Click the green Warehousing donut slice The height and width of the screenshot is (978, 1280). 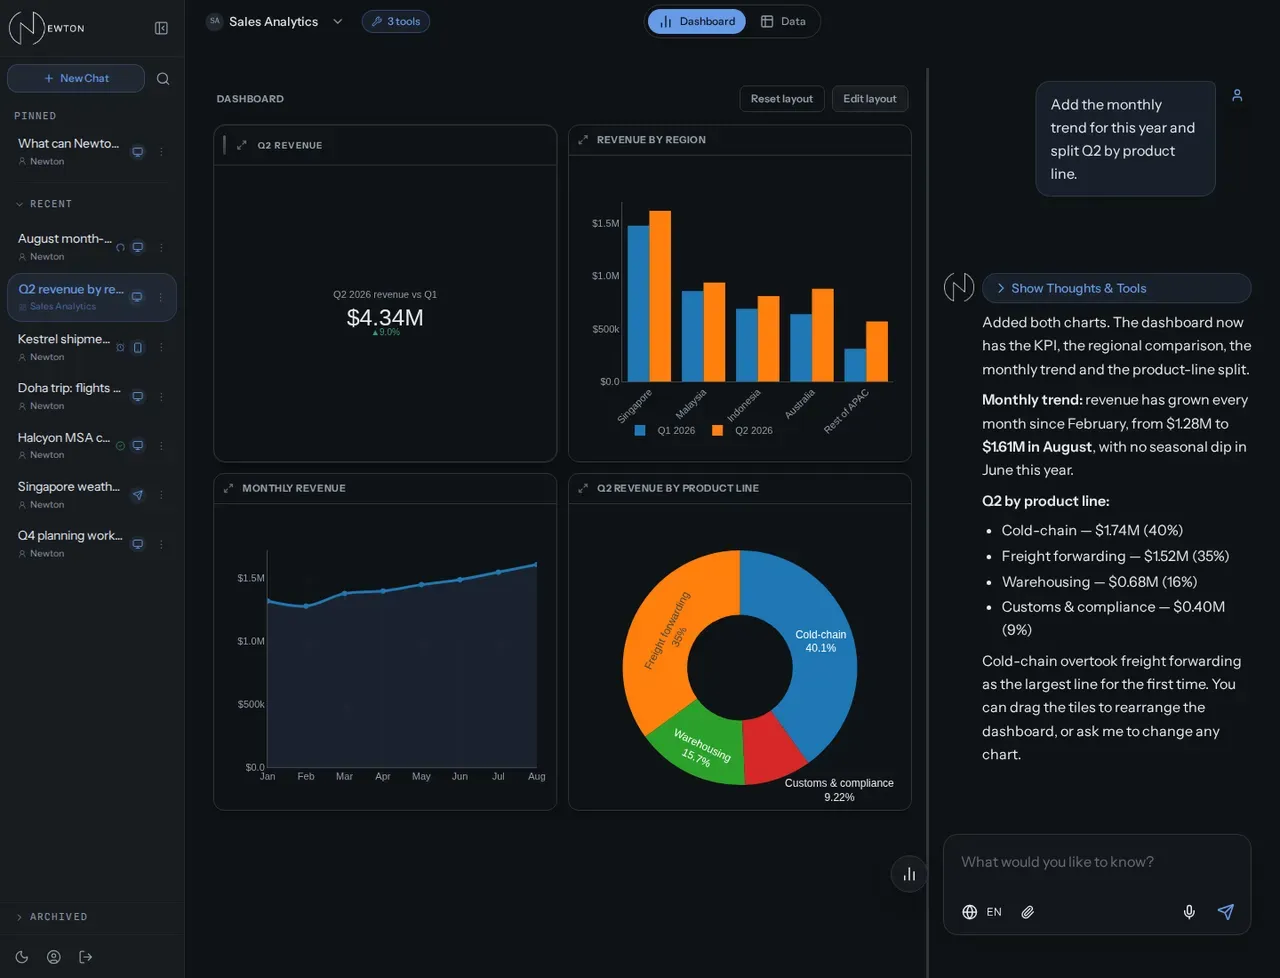pyautogui.click(x=702, y=746)
